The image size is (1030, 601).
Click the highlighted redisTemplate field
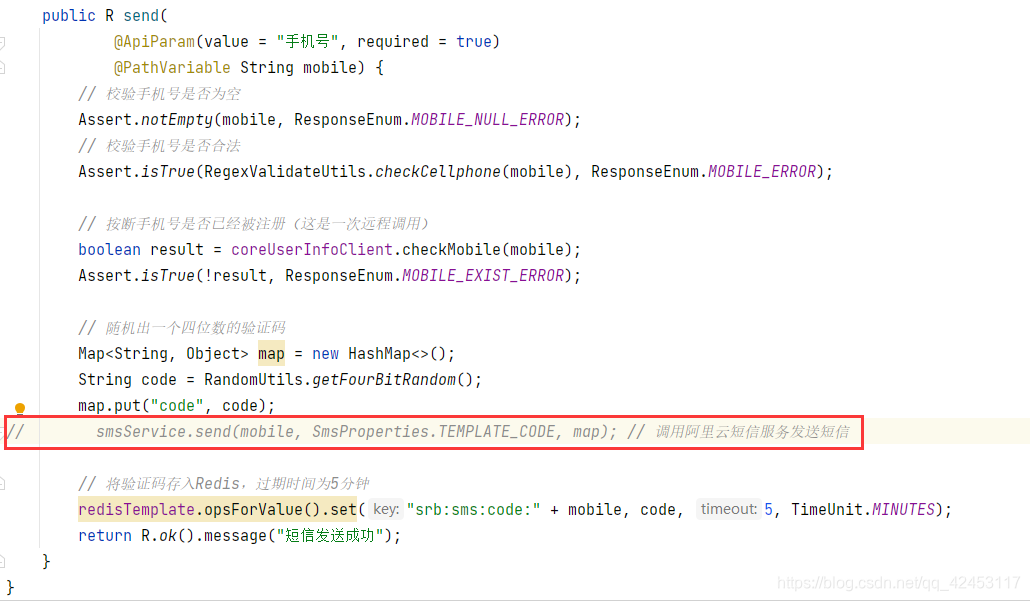tap(136, 510)
